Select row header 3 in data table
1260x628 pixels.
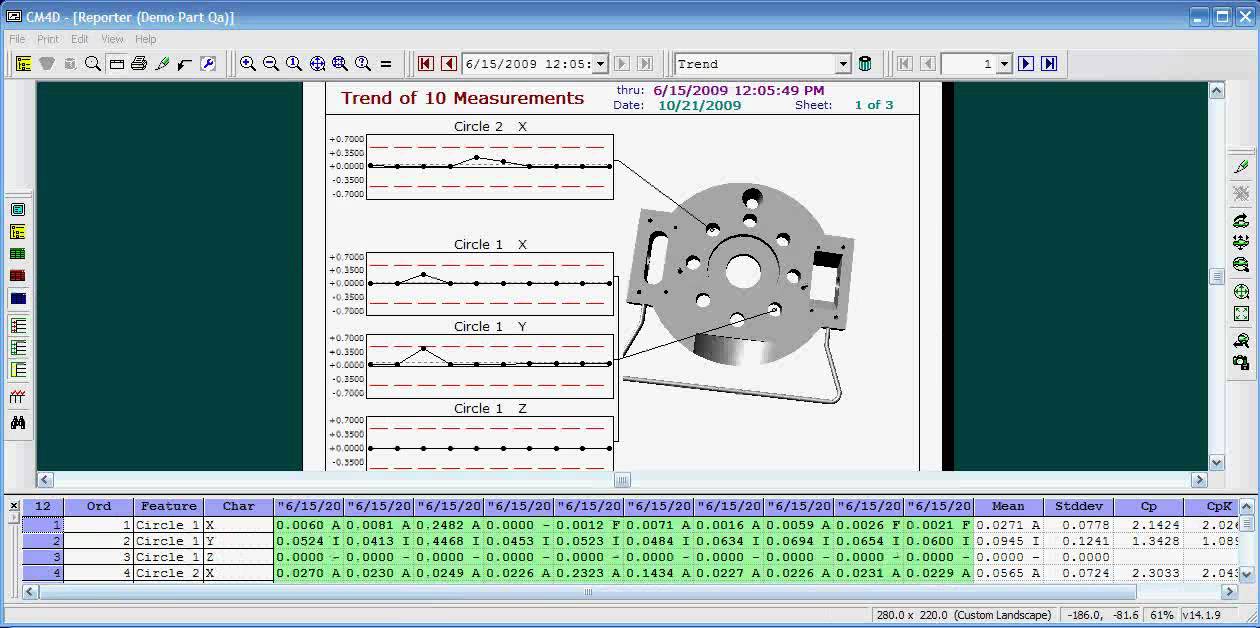(43, 557)
